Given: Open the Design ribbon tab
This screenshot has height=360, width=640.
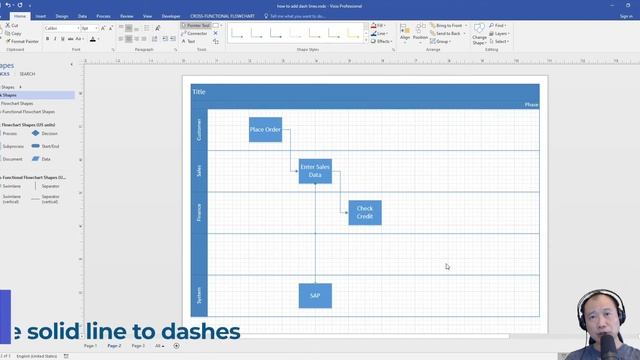Looking at the screenshot, I should point(62,16).
